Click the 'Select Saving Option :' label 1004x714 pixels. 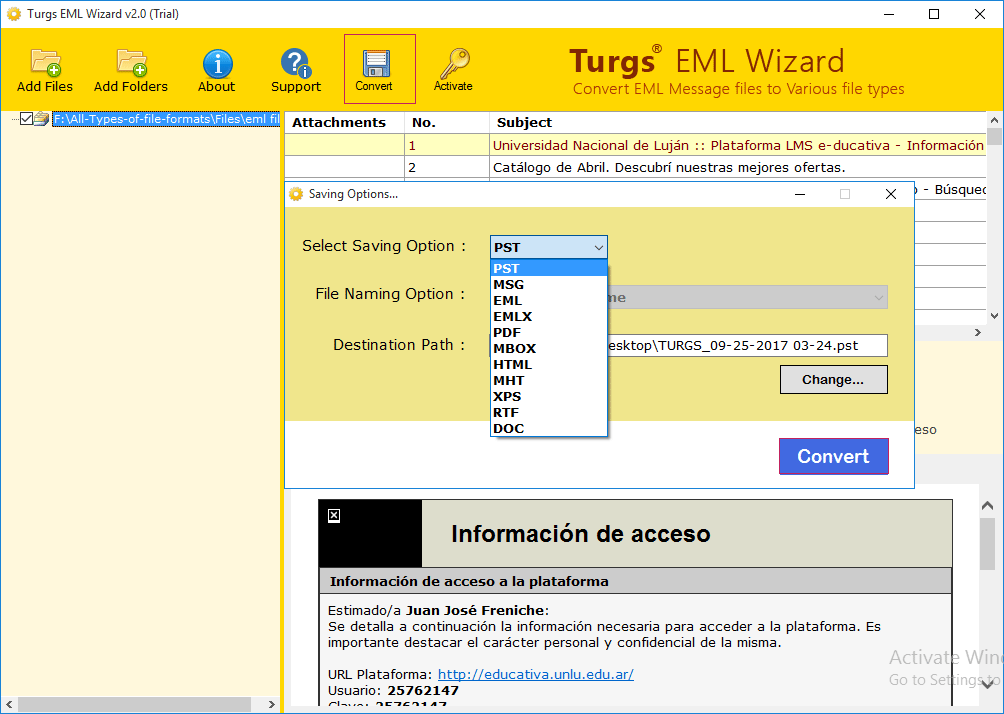pos(384,246)
